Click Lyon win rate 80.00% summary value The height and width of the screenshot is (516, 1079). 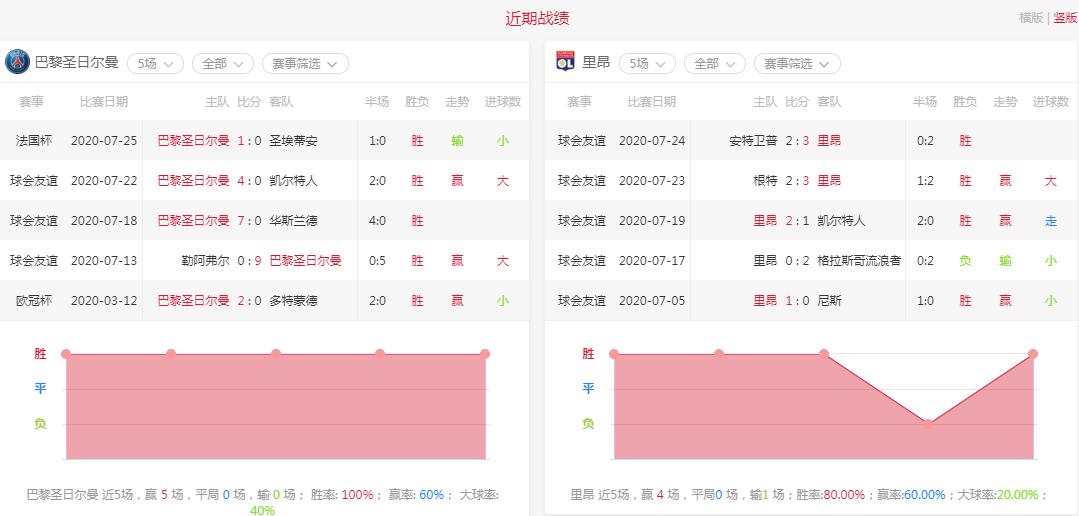point(844,495)
